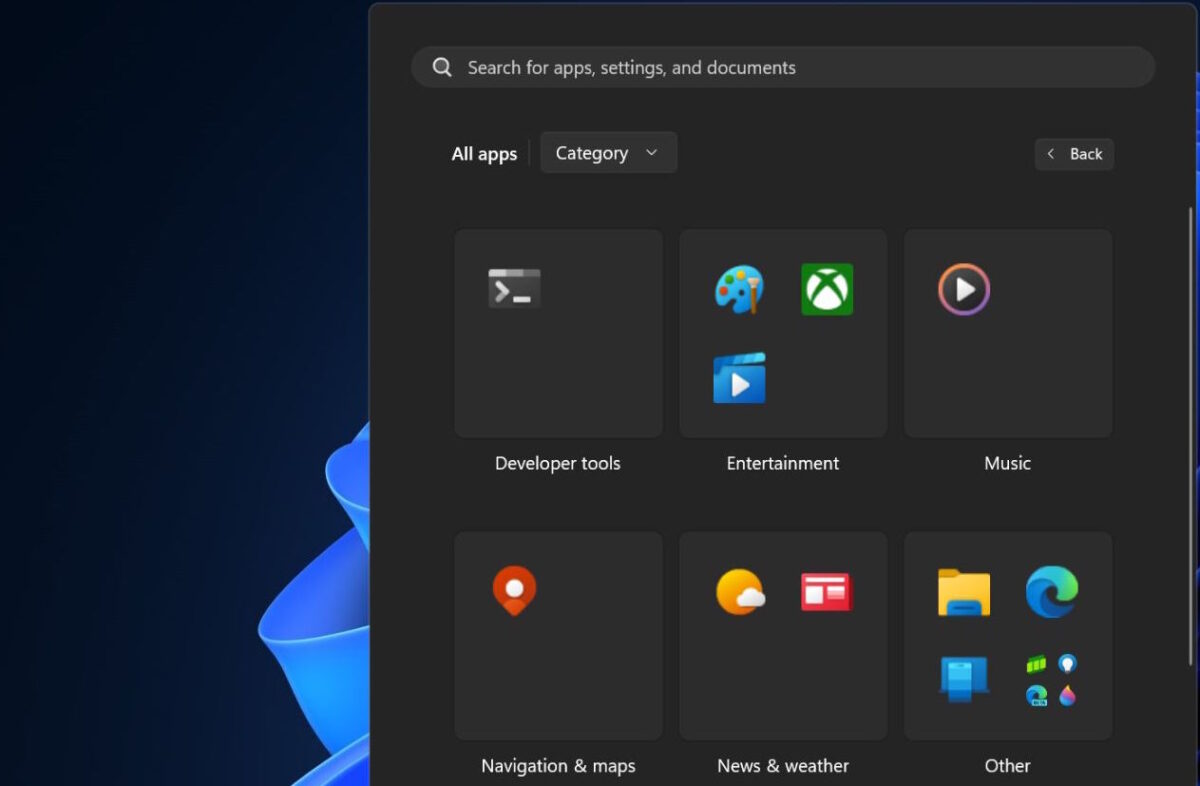
Task: Open the News icon in News & weather
Action: click(827, 591)
